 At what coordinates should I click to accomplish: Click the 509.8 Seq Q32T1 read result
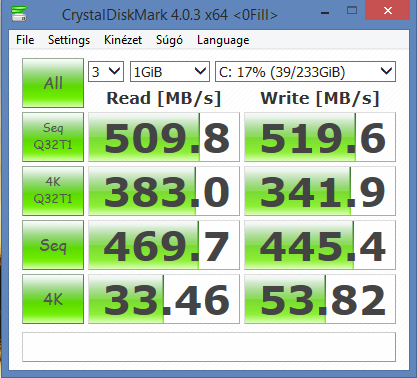pyautogui.click(x=164, y=137)
